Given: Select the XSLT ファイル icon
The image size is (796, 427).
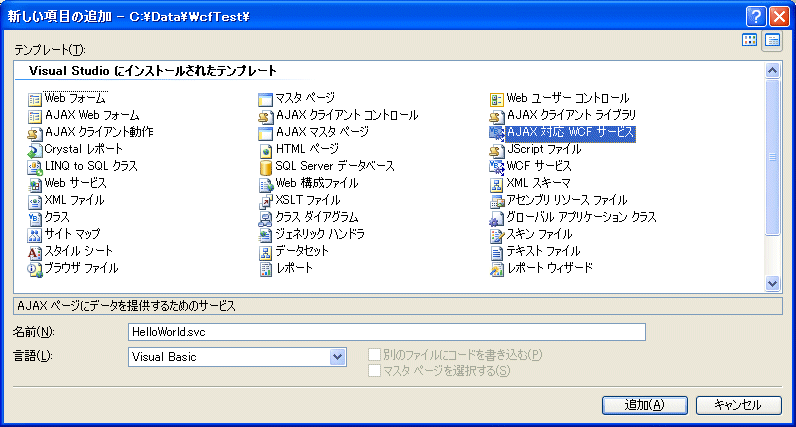Looking at the screenshot, I should 266,202.
